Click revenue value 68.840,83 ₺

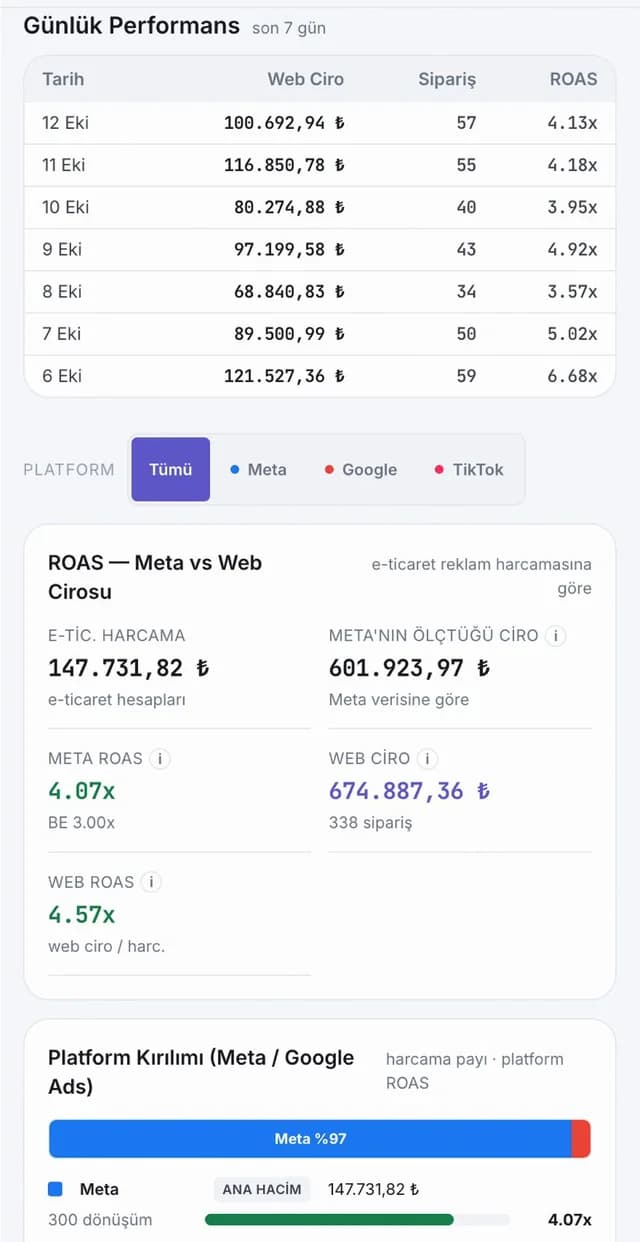290,291
